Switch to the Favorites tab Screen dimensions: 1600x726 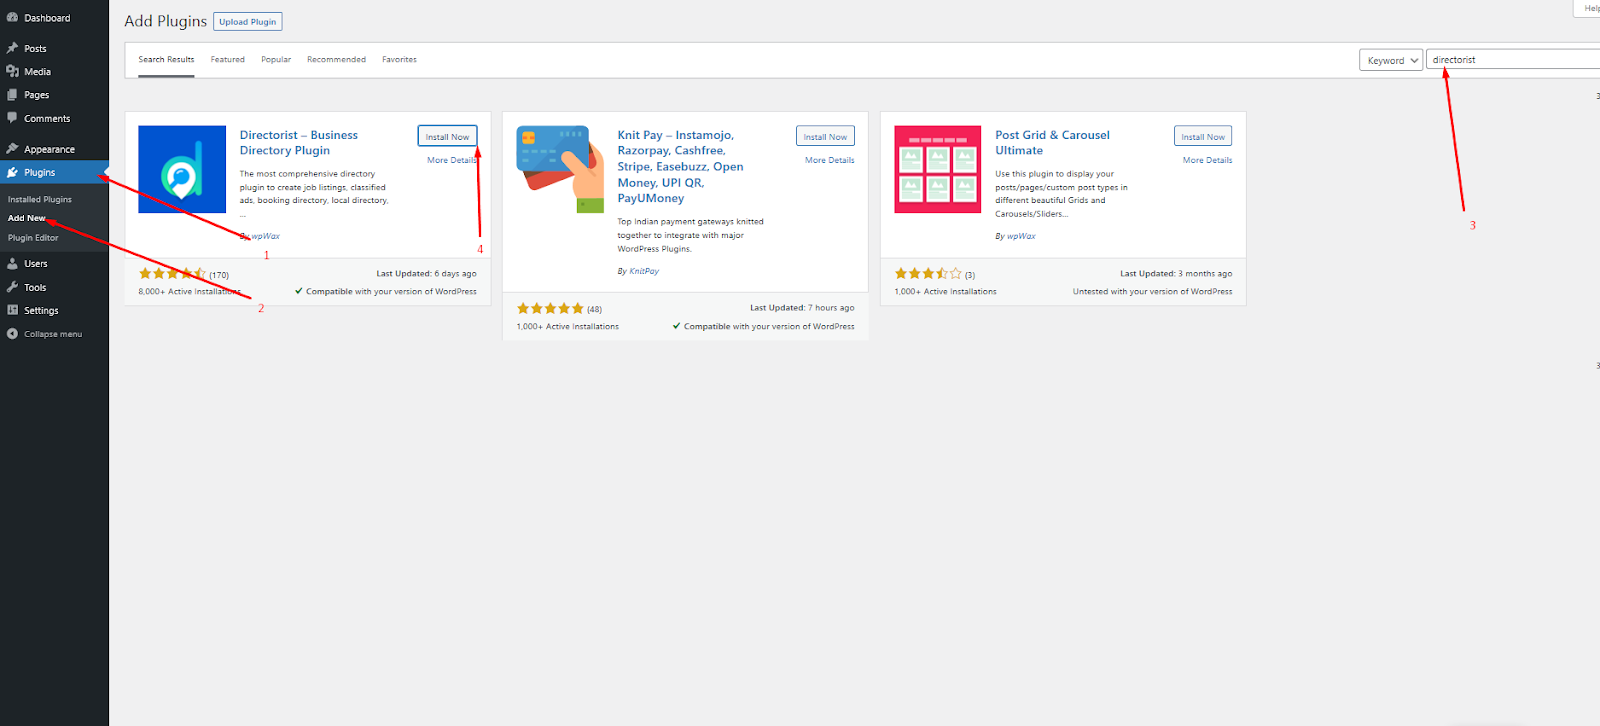[399, 60]
